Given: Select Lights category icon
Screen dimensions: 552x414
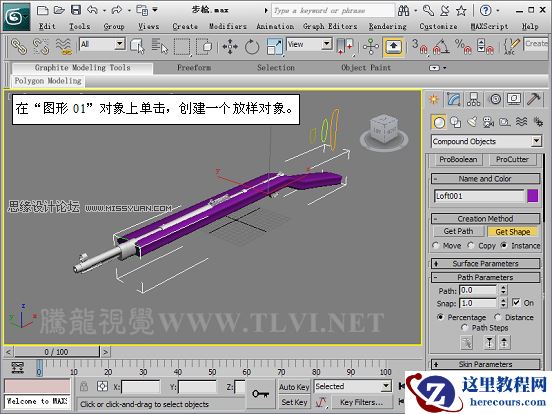Looking at the screenshot, I should (472, 122).
